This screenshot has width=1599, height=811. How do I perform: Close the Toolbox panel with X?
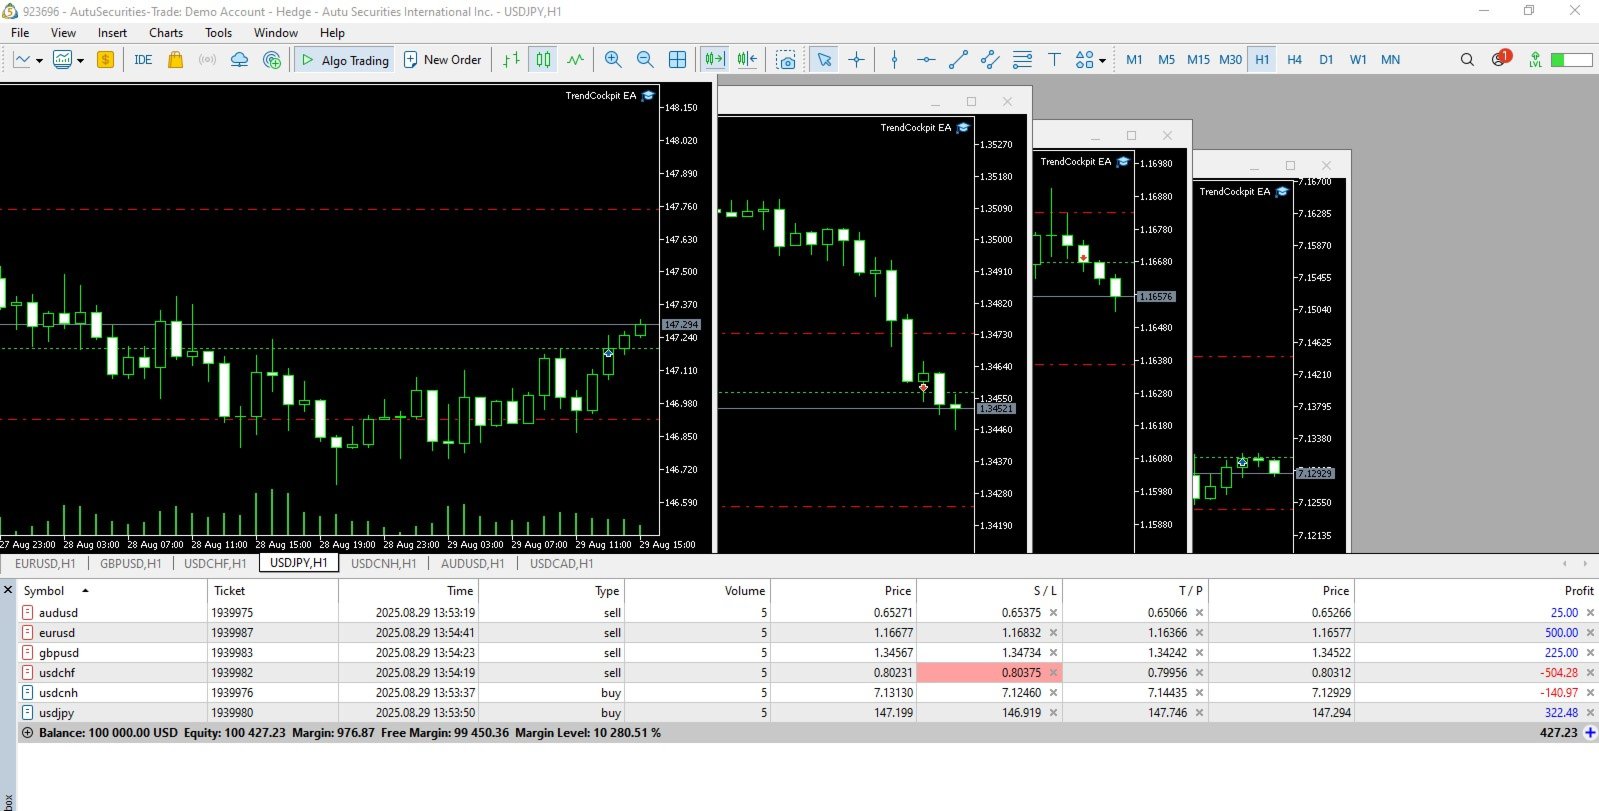click(x=8, y=590)
